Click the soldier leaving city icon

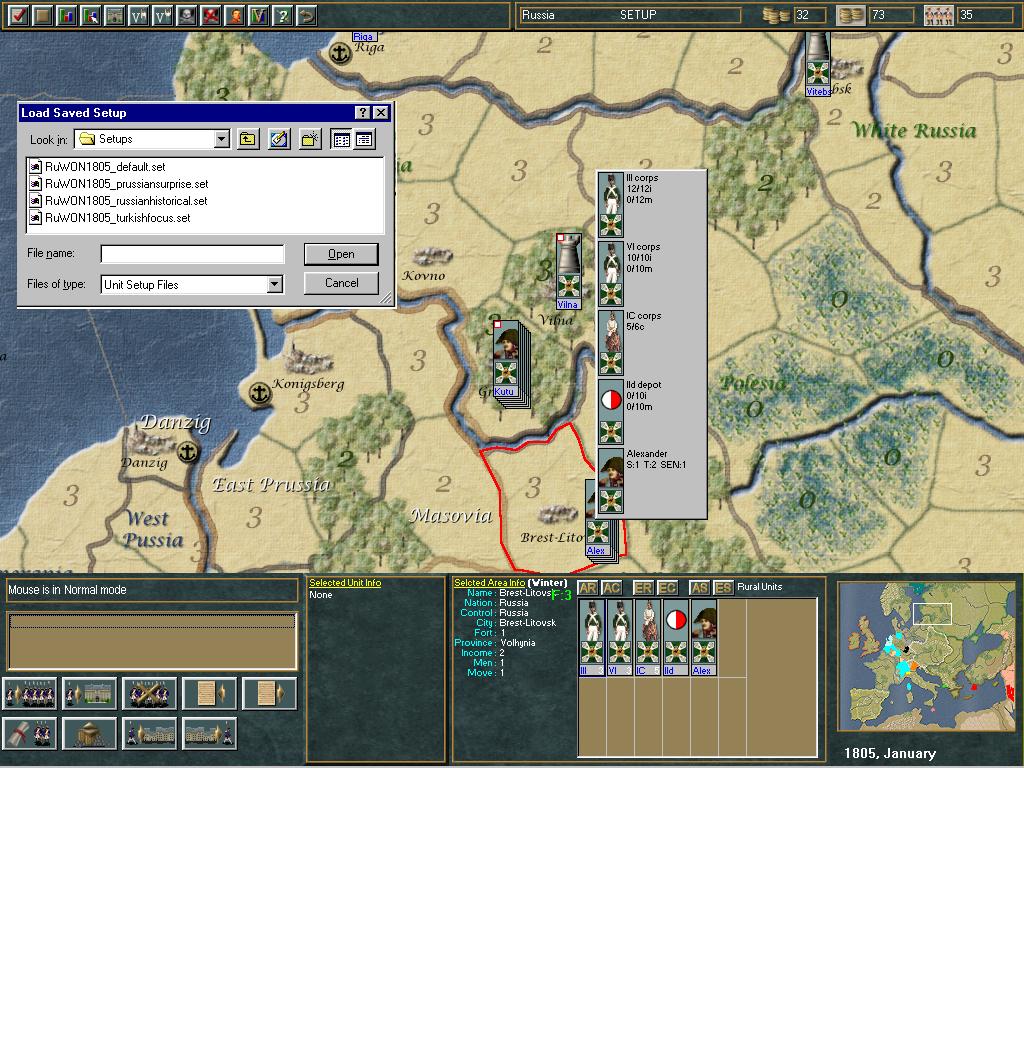[x=209, y=734]
